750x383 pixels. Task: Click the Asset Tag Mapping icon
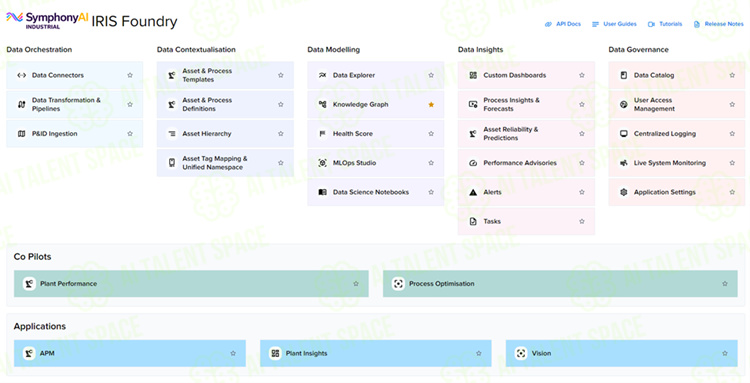click(172, 163)
